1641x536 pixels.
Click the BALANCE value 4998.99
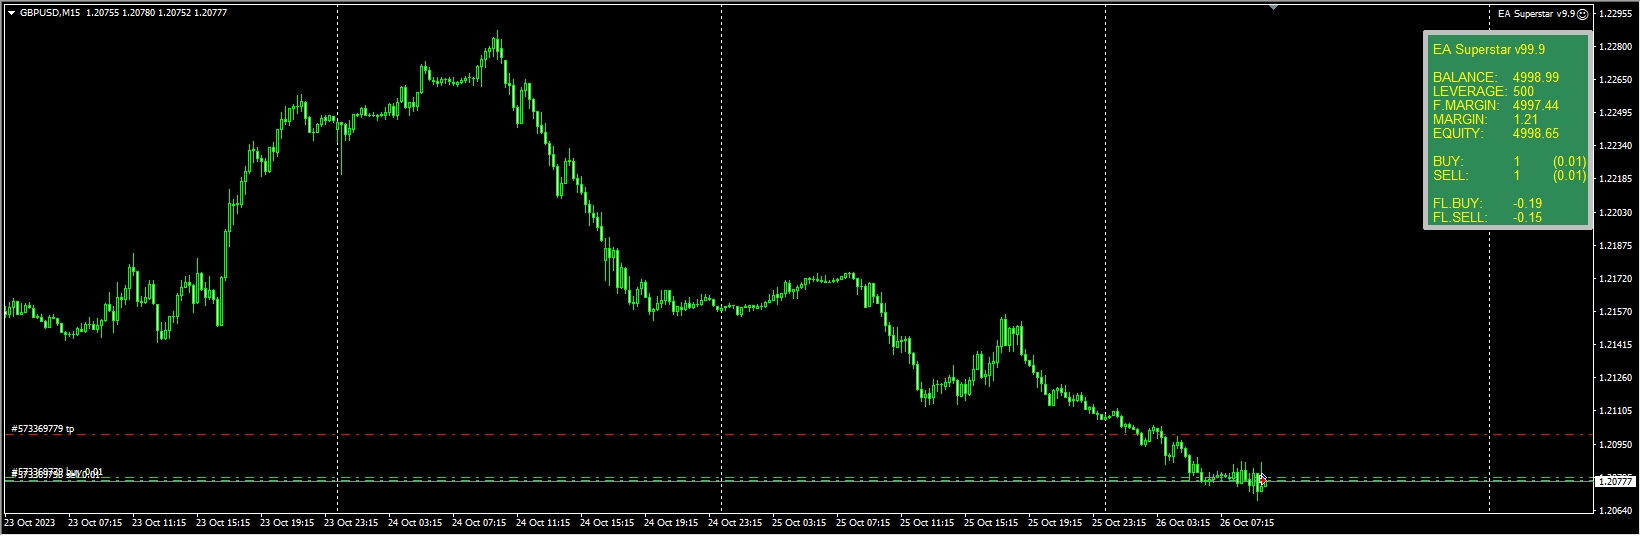(x=1536, y=77)
